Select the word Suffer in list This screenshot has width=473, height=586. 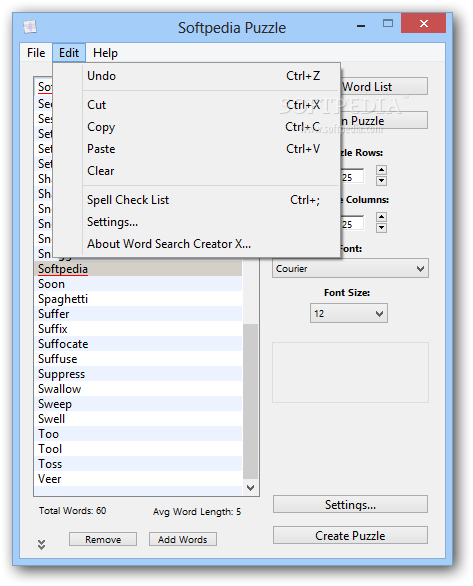tap(138, 314)
